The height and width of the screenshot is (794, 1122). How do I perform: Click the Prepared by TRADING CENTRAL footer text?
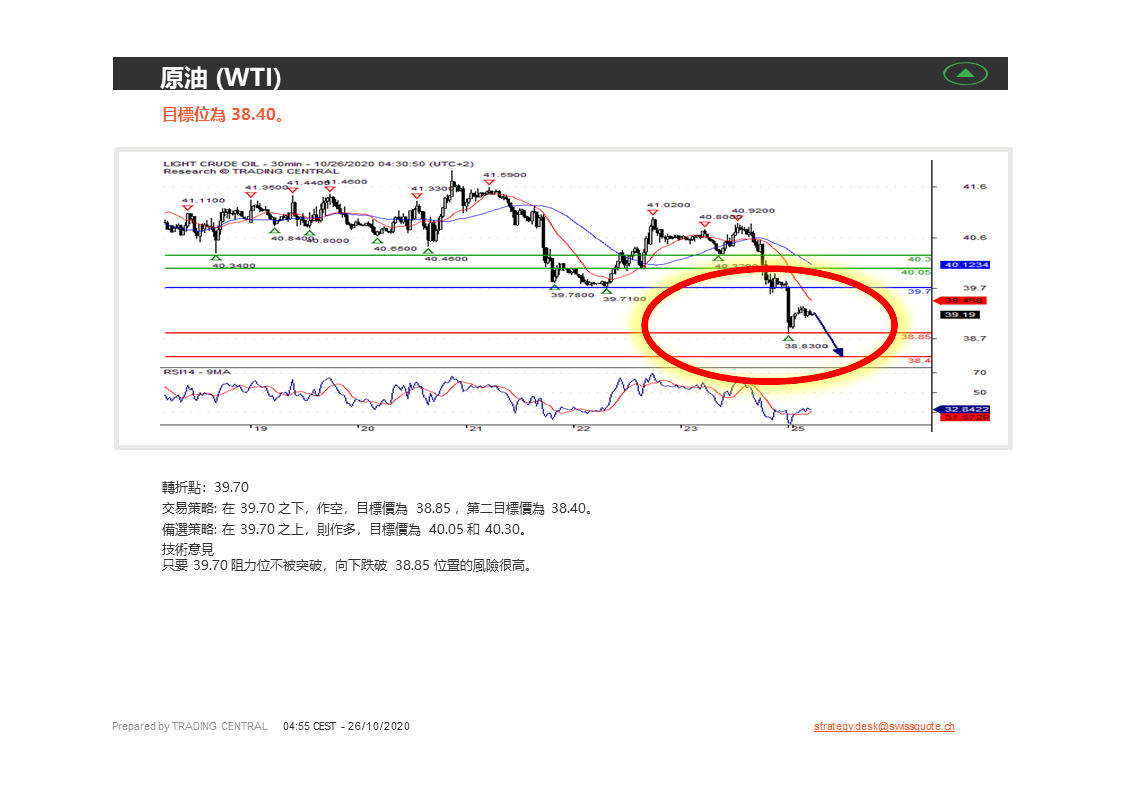click(x=190, y=726)
